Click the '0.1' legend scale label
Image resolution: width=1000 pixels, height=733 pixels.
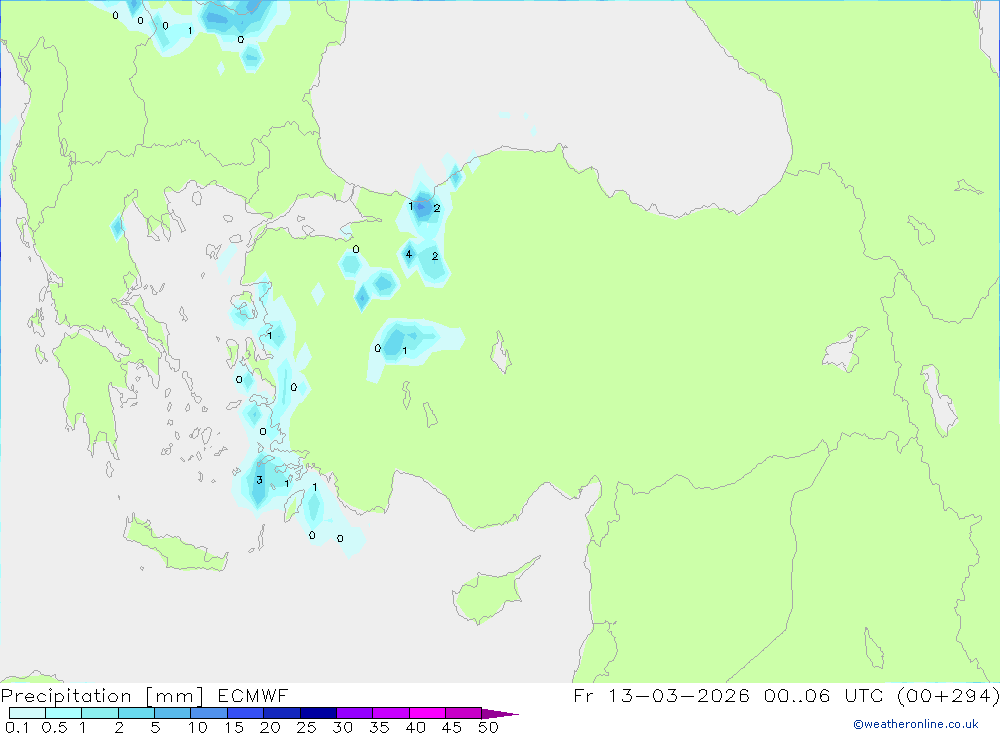[x=17, y=727]
